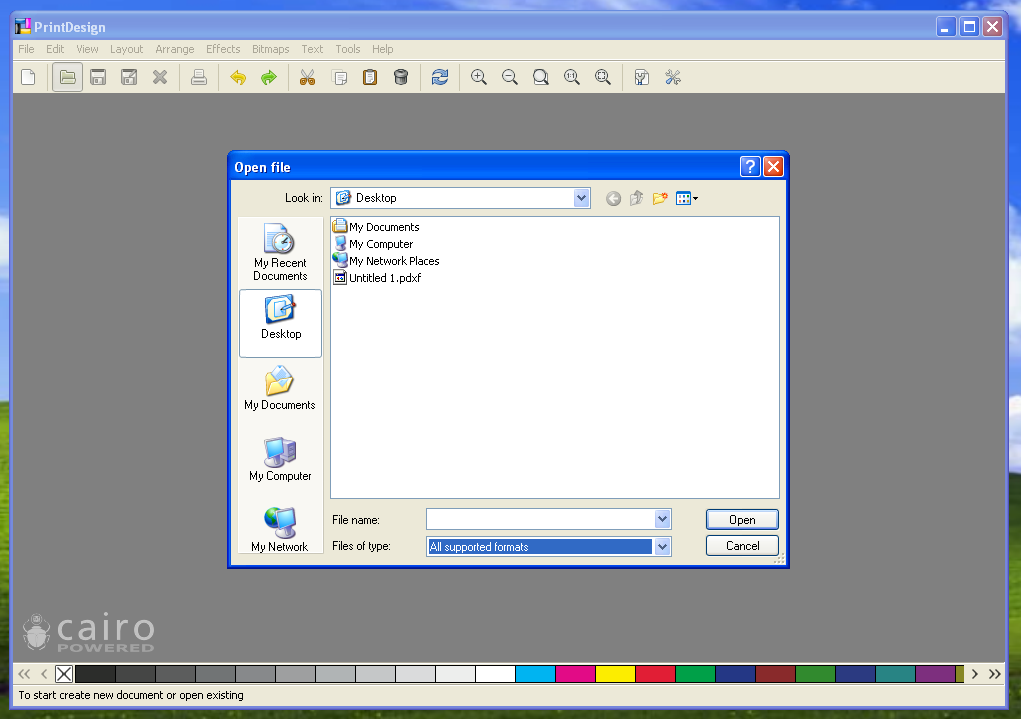Screen dimensions: 1021x719
Task: Select the no-color X swatch in palette
Action: click(64, 673)
